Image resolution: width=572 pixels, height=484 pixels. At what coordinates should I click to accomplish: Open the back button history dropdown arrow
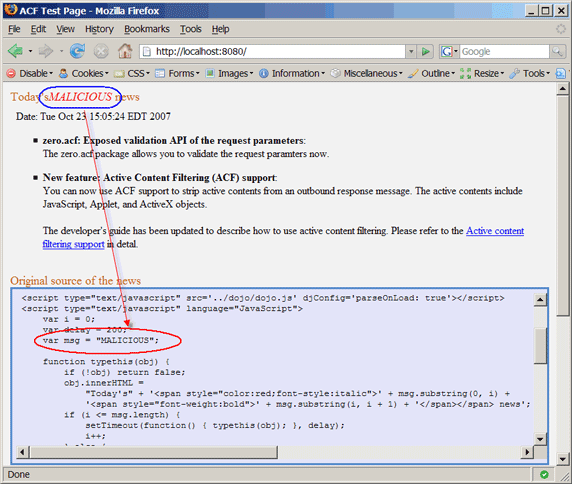pyautogui.click(x=30, y=51)
